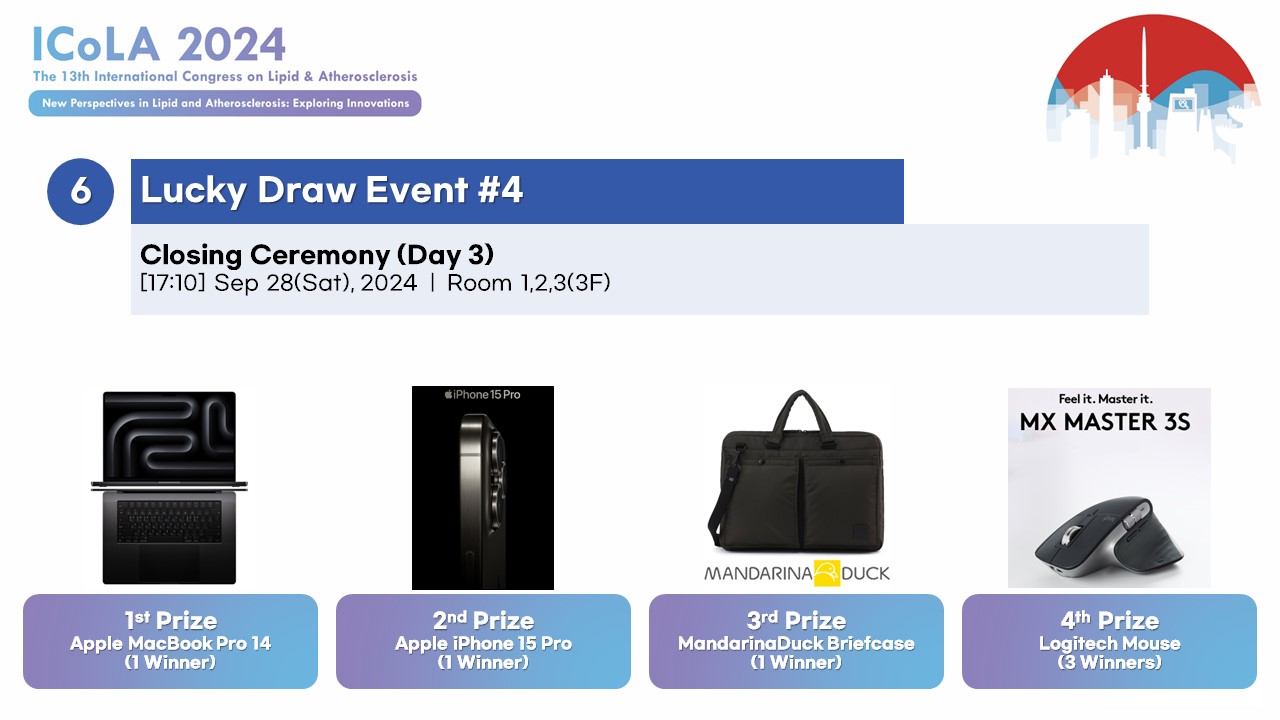The height and width of the screenshot is (720, 1280).
Task: Click the 3rd Prize MandarinaDuck Briefcase box
Action: tap(796, 641)
